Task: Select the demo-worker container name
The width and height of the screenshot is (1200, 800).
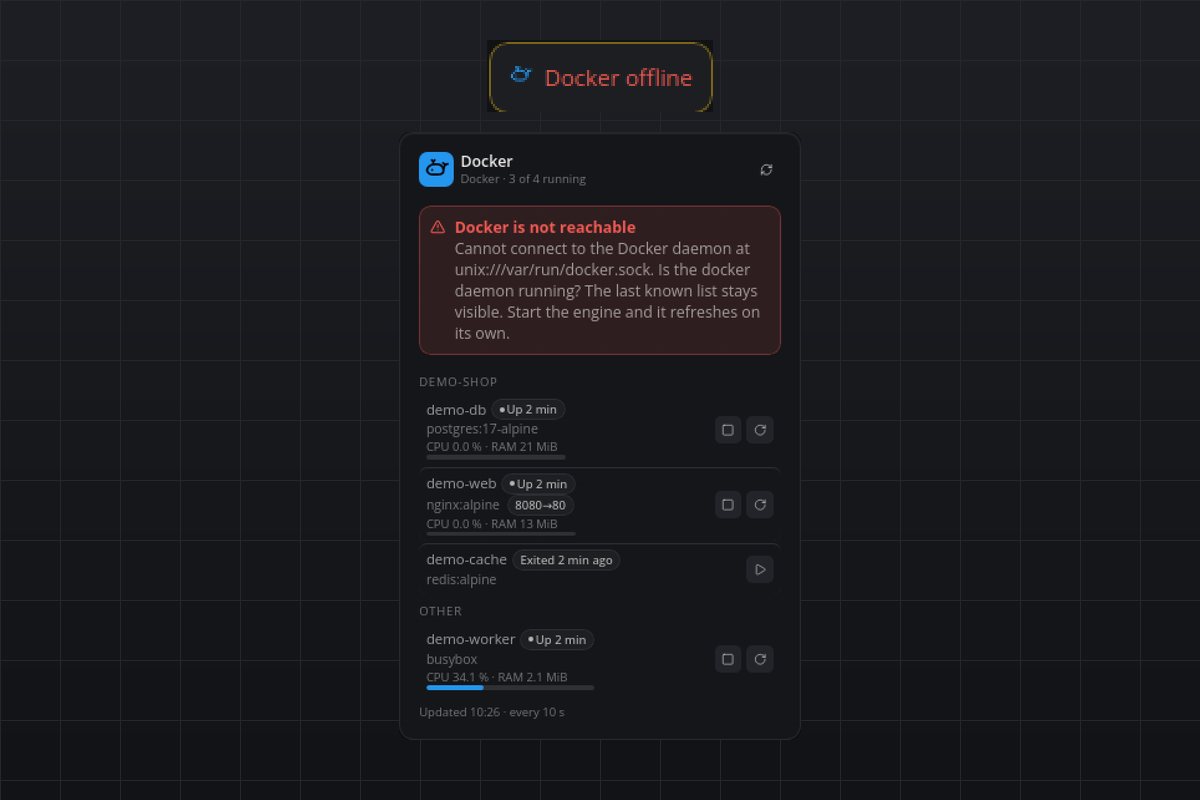Action: pos(471,639)
